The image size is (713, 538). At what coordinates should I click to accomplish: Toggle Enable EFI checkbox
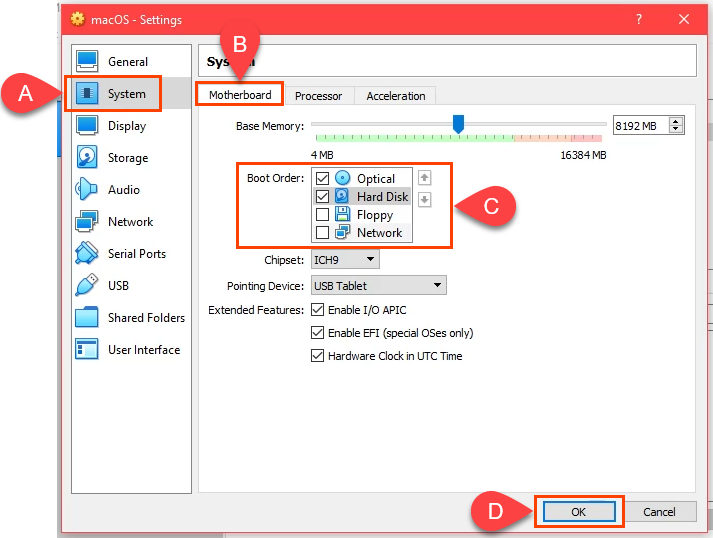317,332
